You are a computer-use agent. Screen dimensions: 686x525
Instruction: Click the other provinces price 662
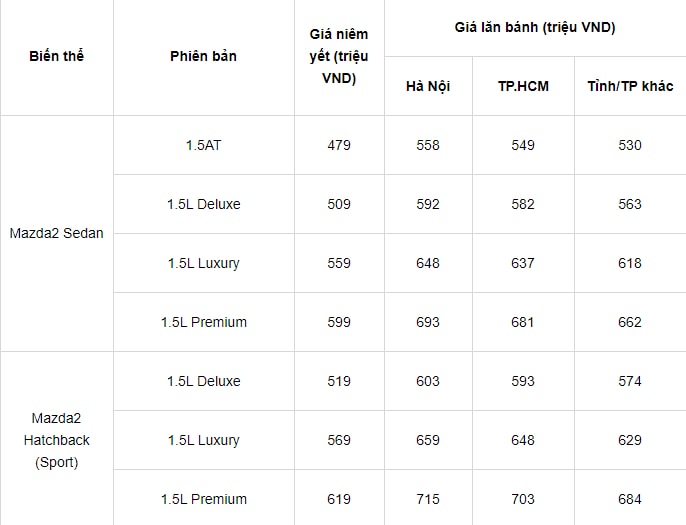click(x=630, y=322)
